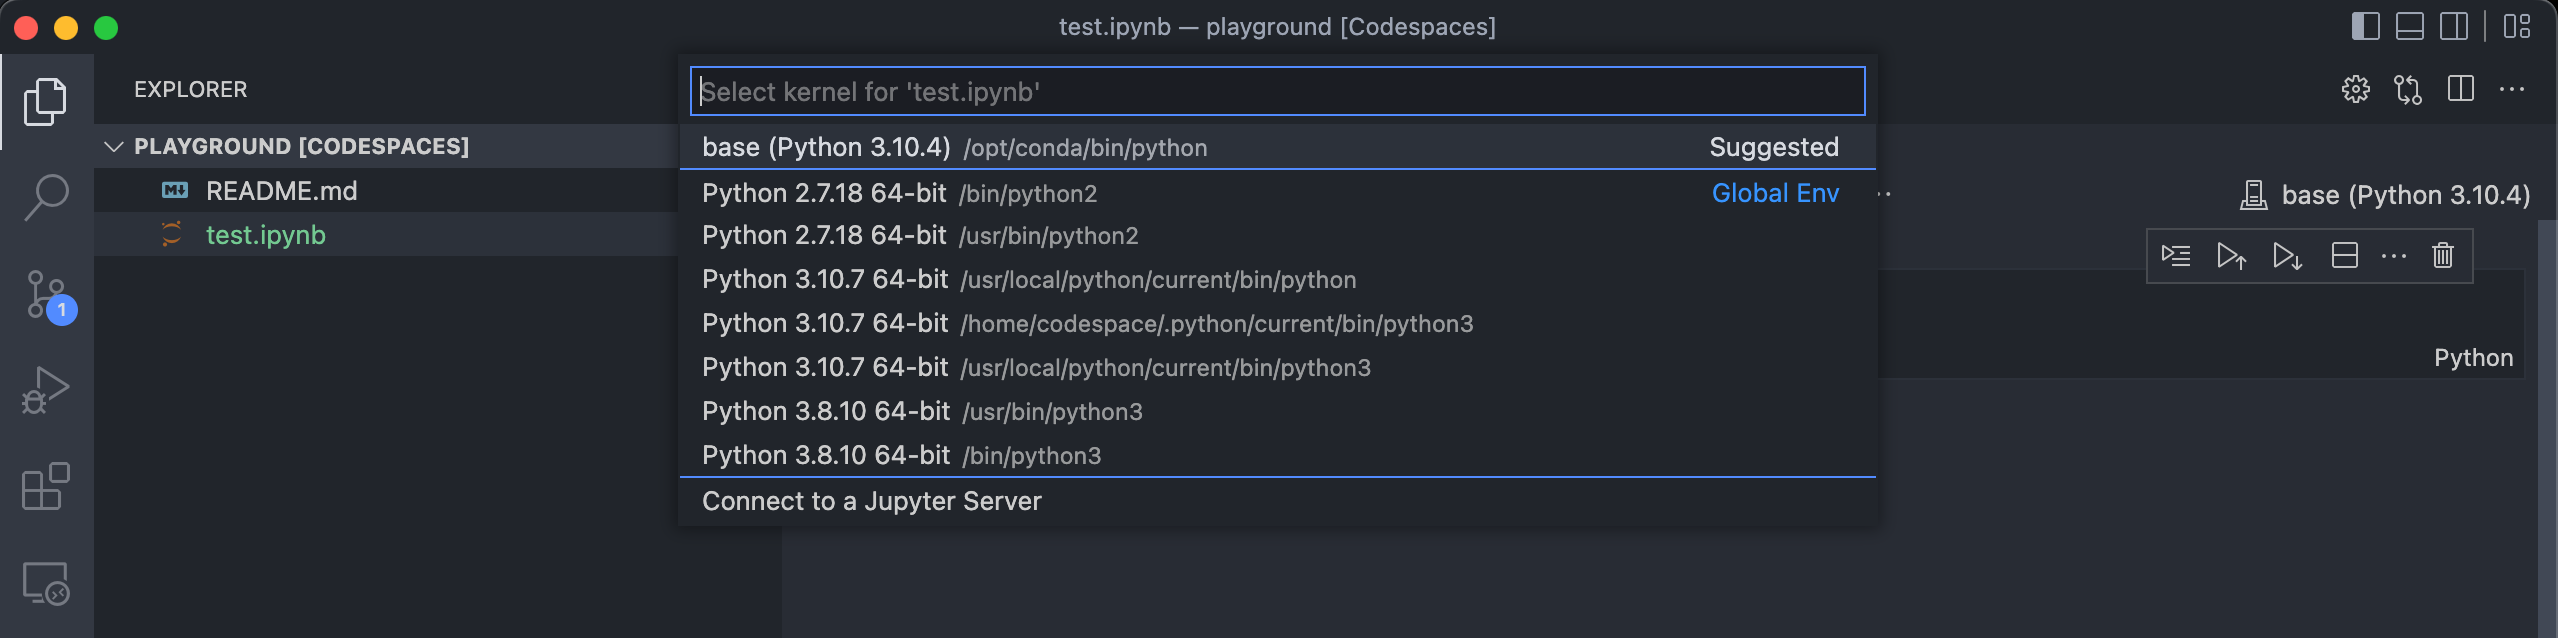Screen dimensions: 2558x638
Task: Delete the notebook cell with trash icon
Action: click(2442, 256)
